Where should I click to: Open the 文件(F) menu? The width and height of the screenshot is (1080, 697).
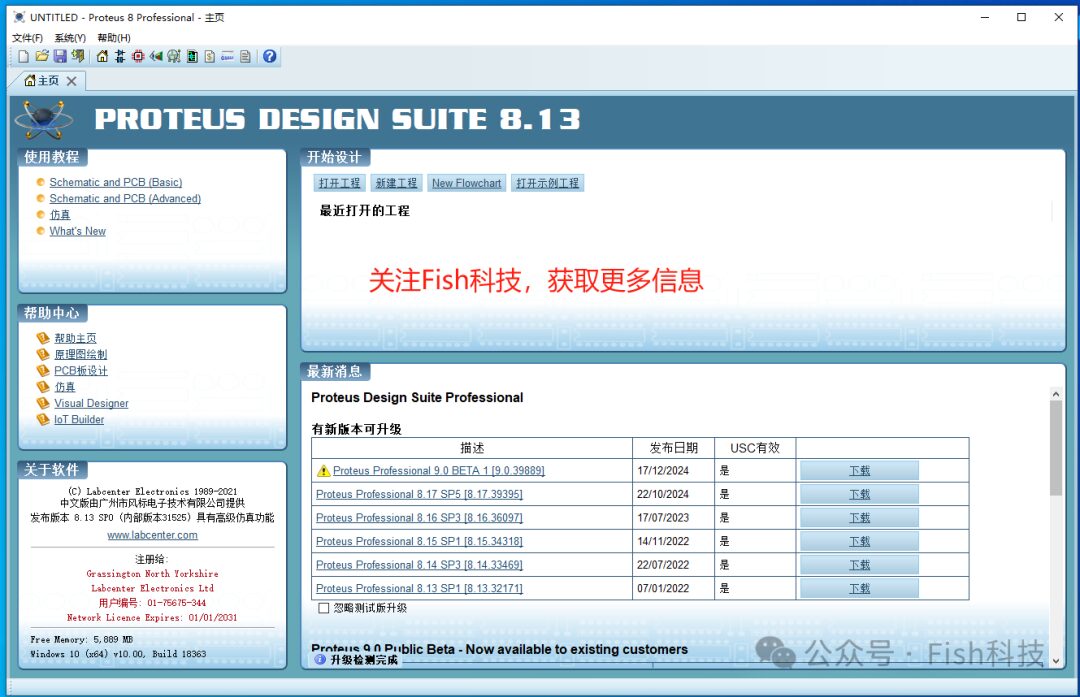click(x=28, y=38)
